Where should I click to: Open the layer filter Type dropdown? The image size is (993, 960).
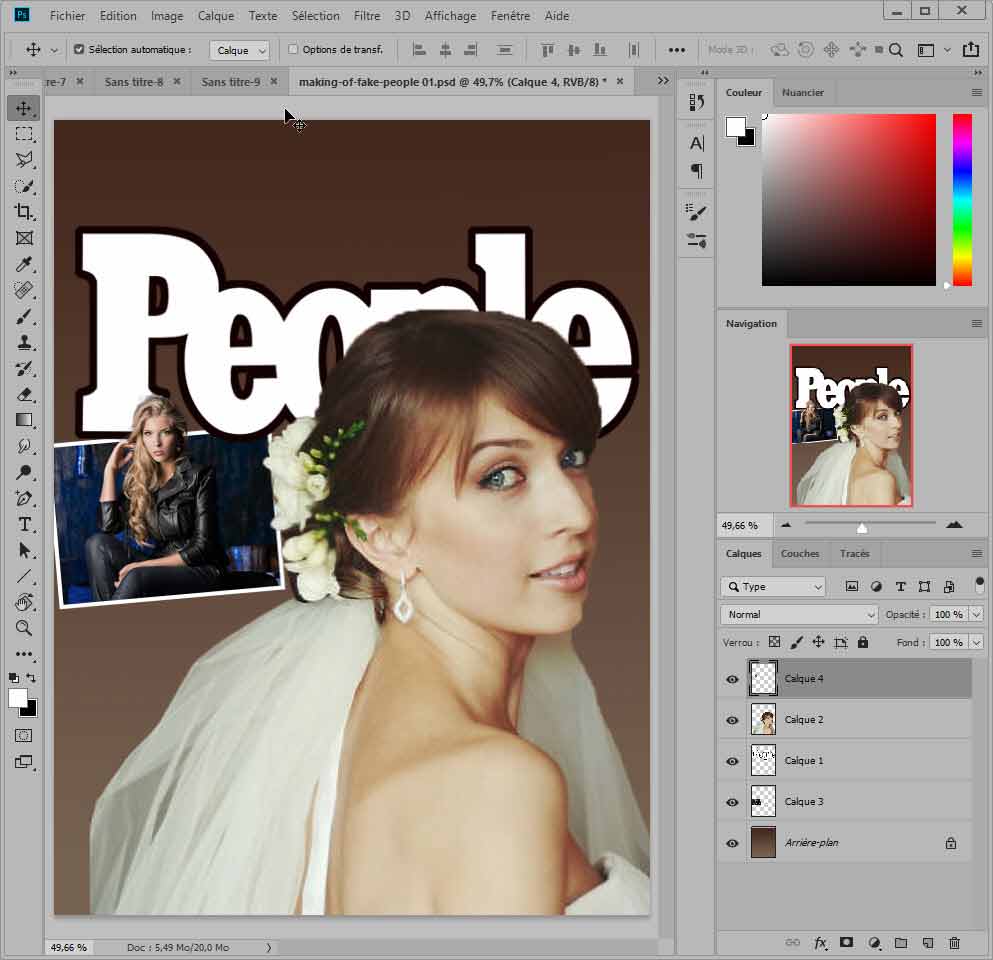click(773, 587)
